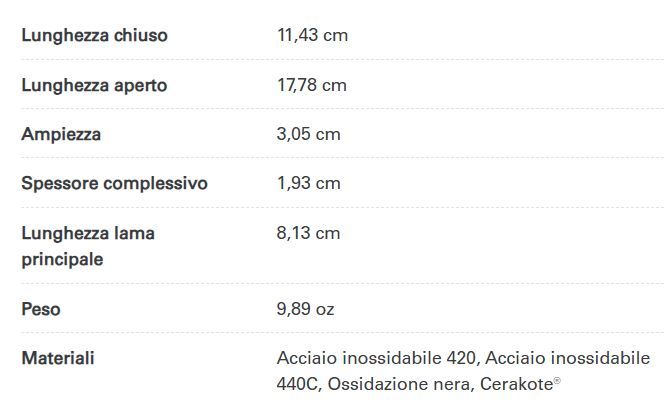The width and height of the screenshot is (668, 404).
Task: Select the Lunghezza aperto label
Action: pos(94,85)
